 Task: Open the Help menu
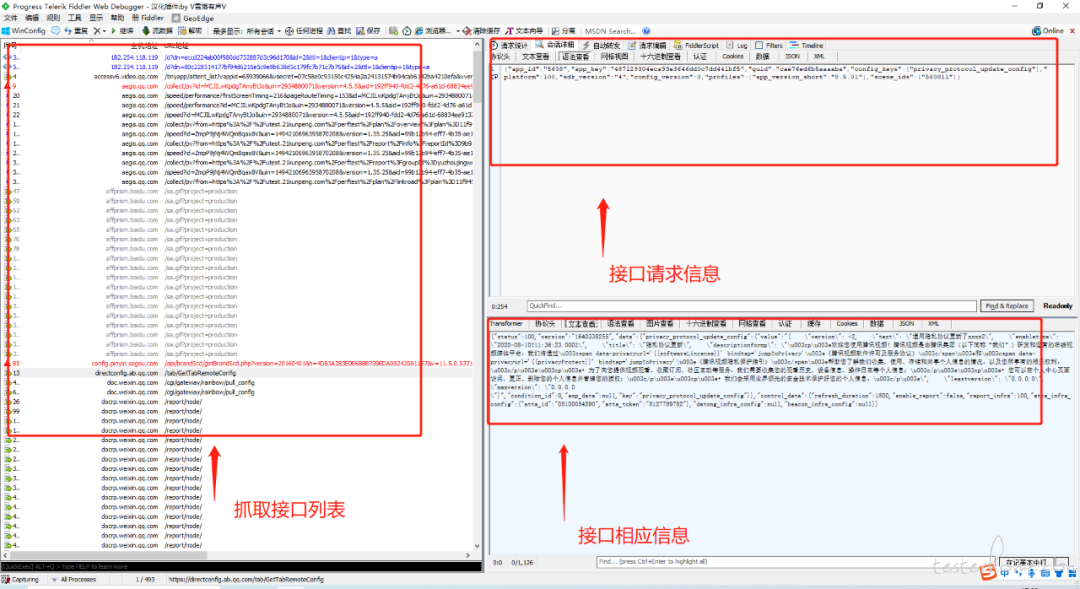(x=118, y=18)
